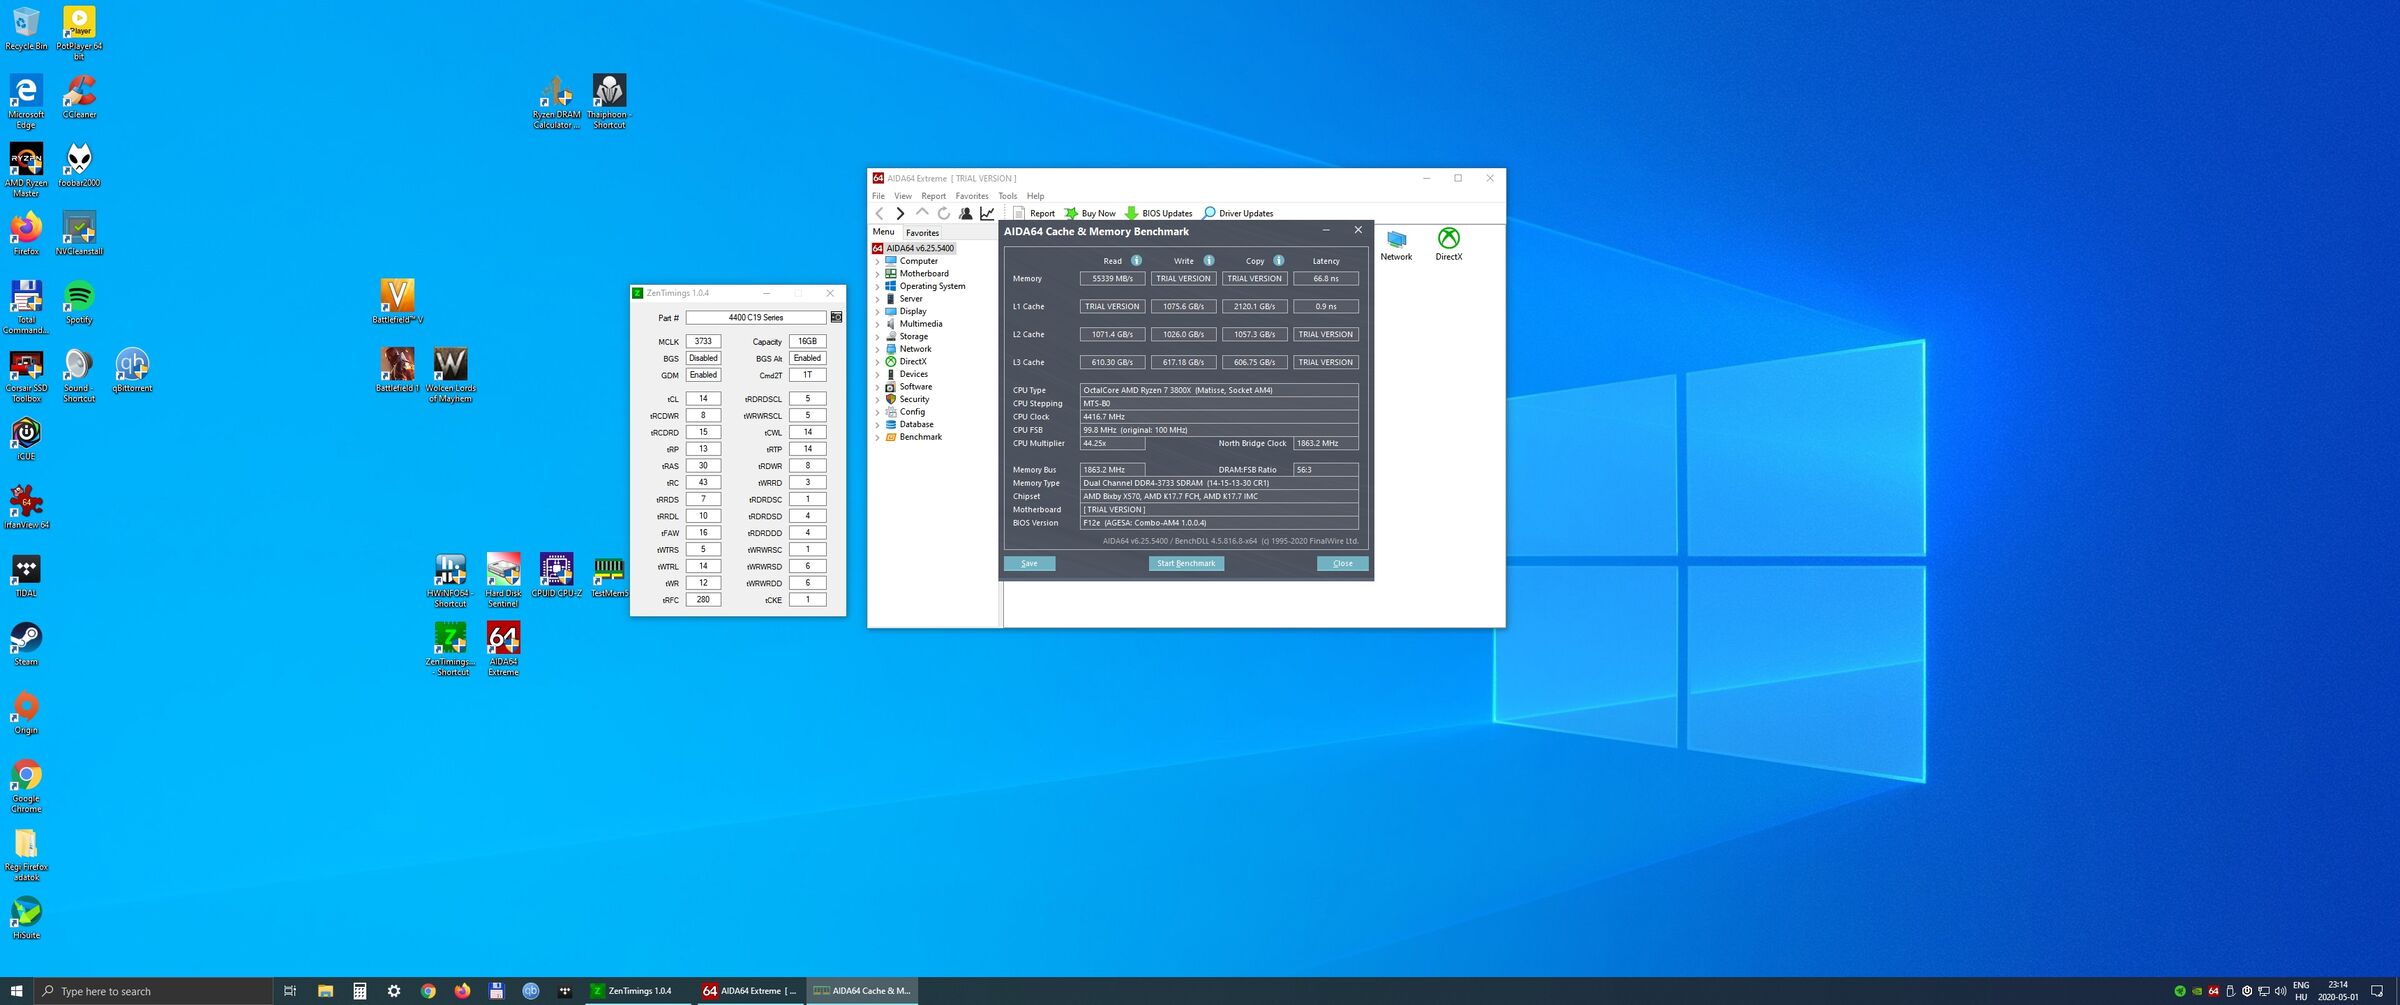The image size is (2400, 1005).
Task: Click Buy Now in AIDA64 toolbar
Action: pyautogui.click(x=1090, y=213)
